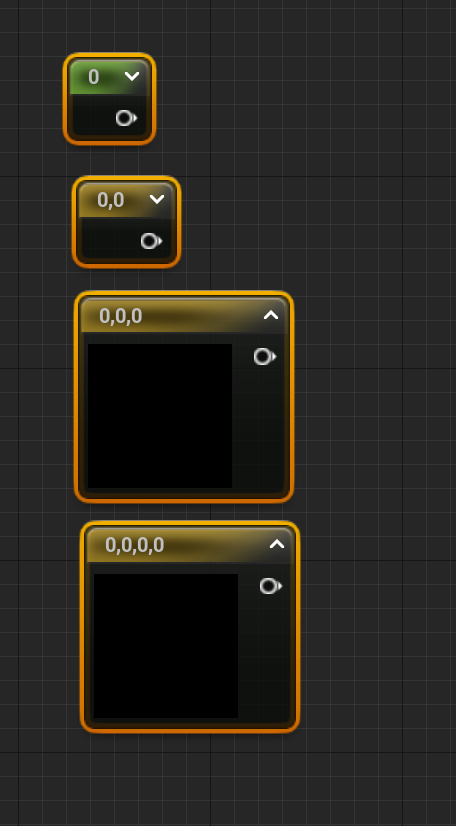Click the black preview thumbnail in the 0,0,0 node
The height and width of the screenshot is (826, 456).
click(160, 416)
